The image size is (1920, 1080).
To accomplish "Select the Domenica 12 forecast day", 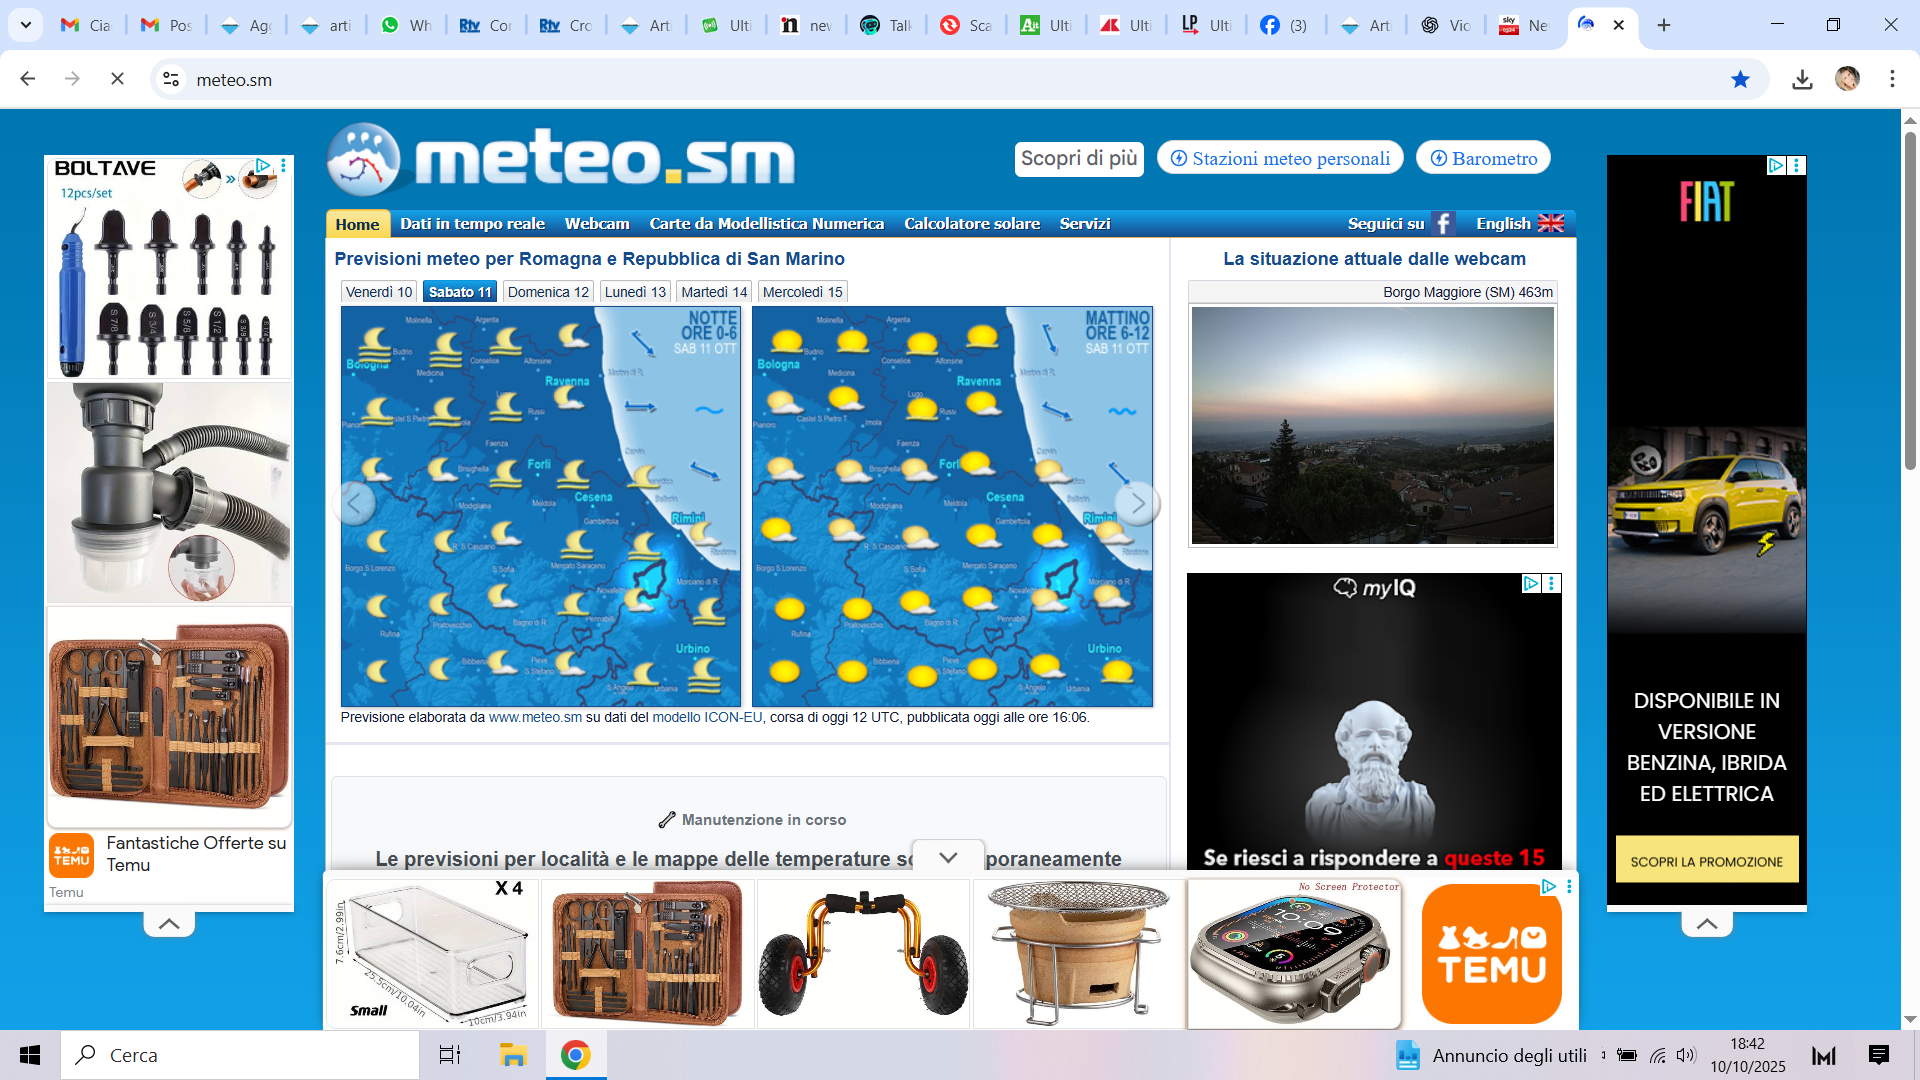I will tap(548, 292).
